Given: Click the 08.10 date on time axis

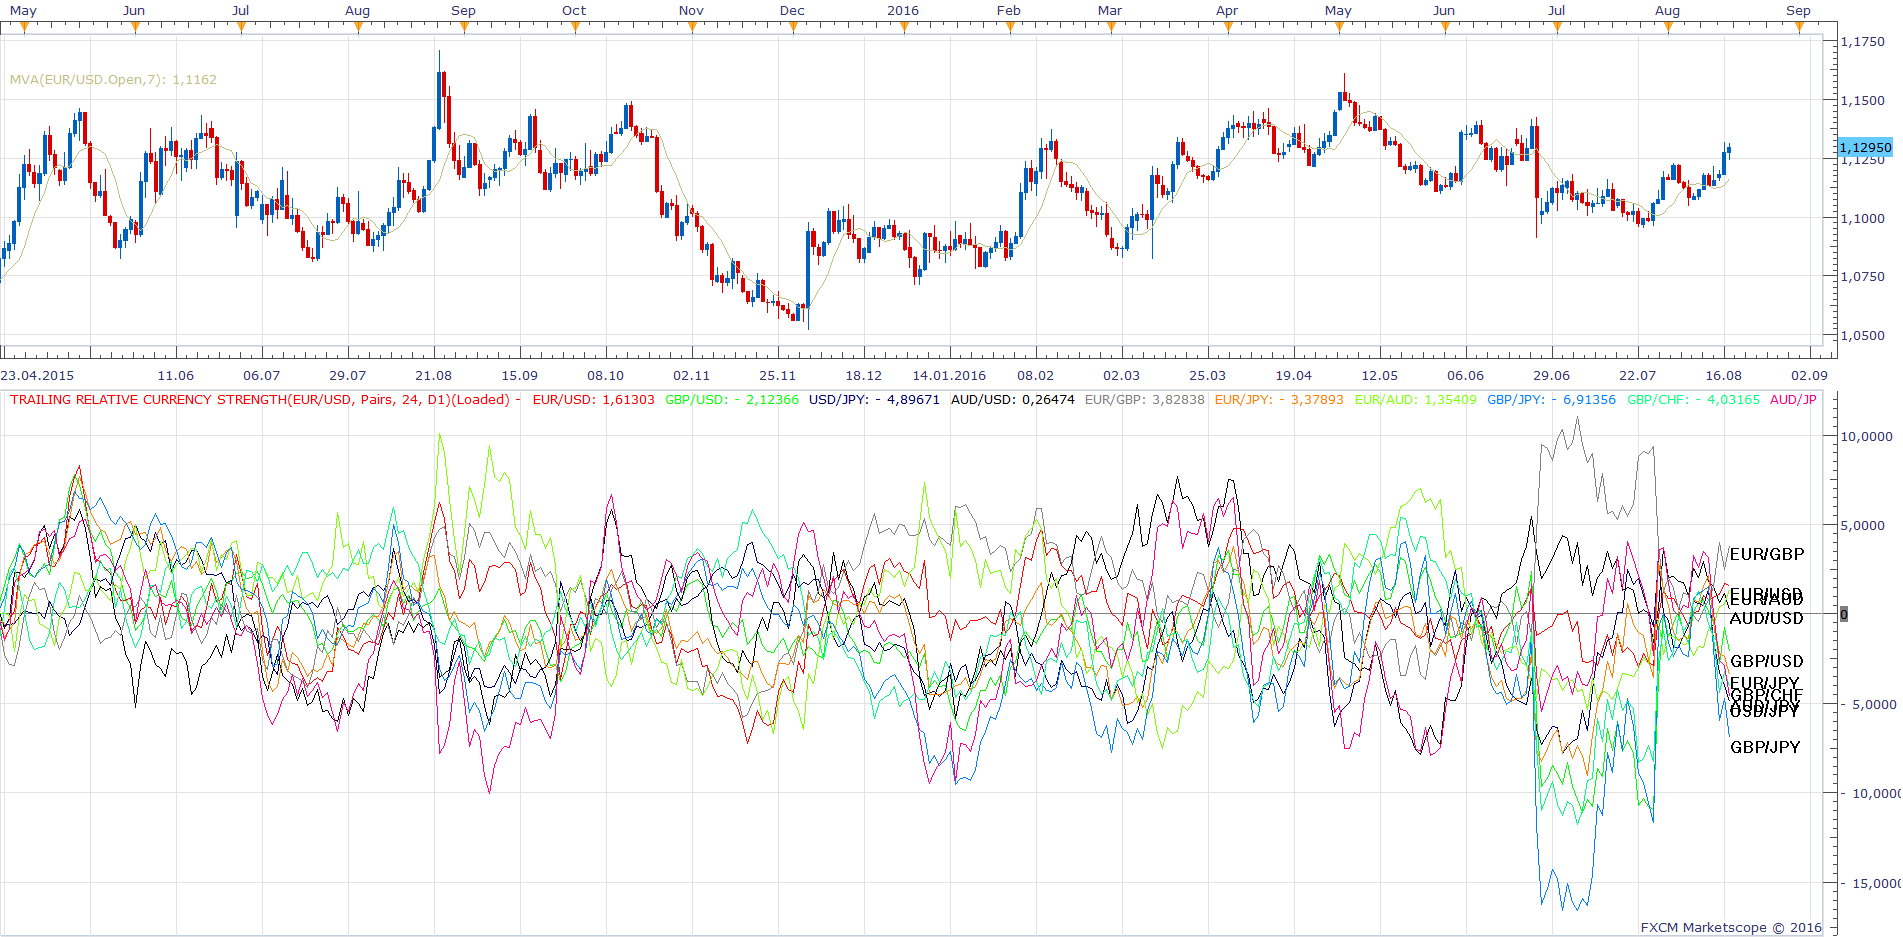Looking at the screenshot, I should coord(605,376).
